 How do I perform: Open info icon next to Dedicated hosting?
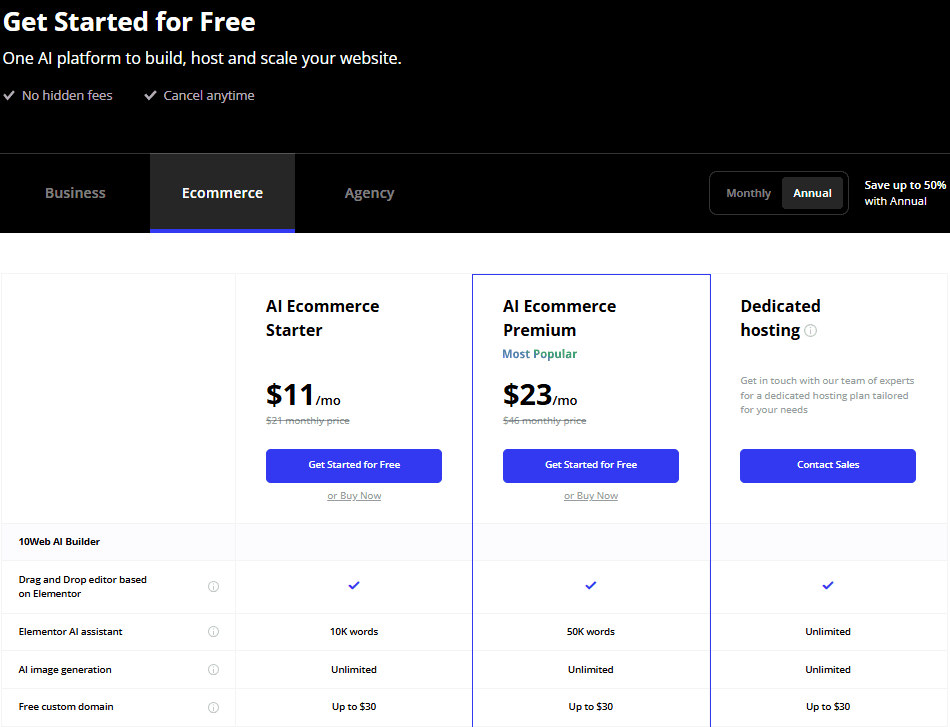[810, 331]
